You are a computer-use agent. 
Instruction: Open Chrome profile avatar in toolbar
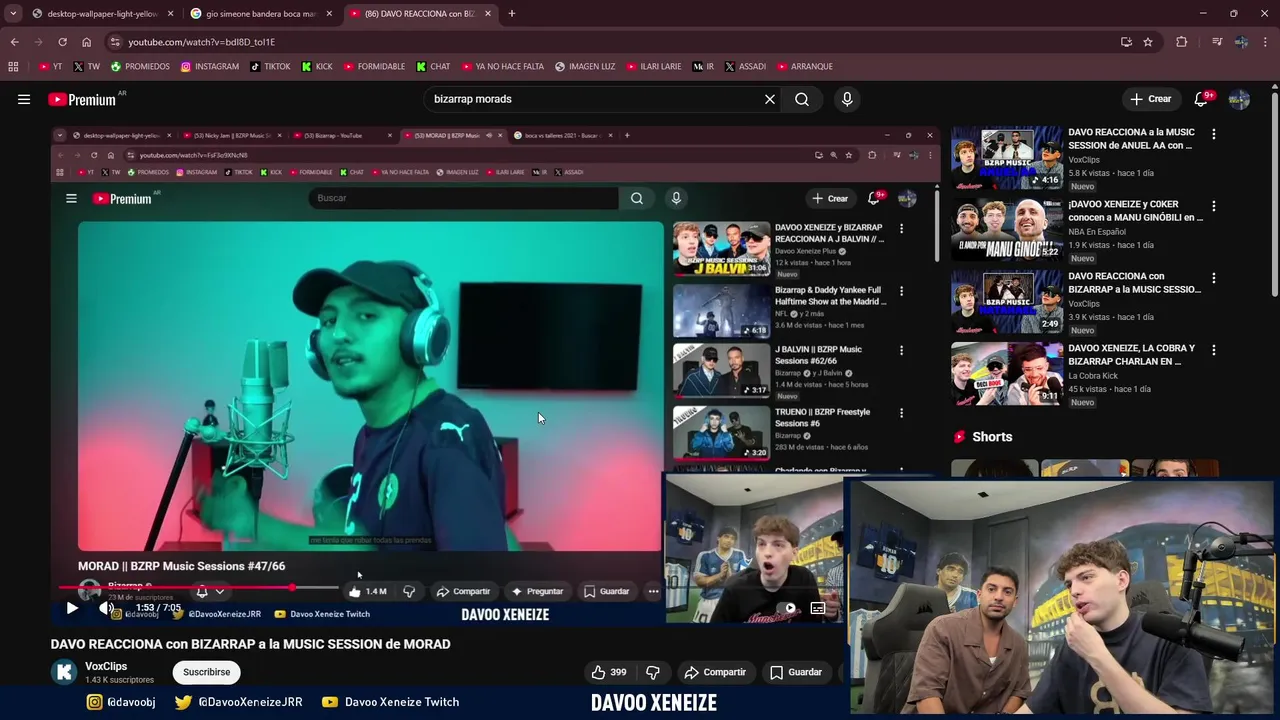[x=1241, y=42]
